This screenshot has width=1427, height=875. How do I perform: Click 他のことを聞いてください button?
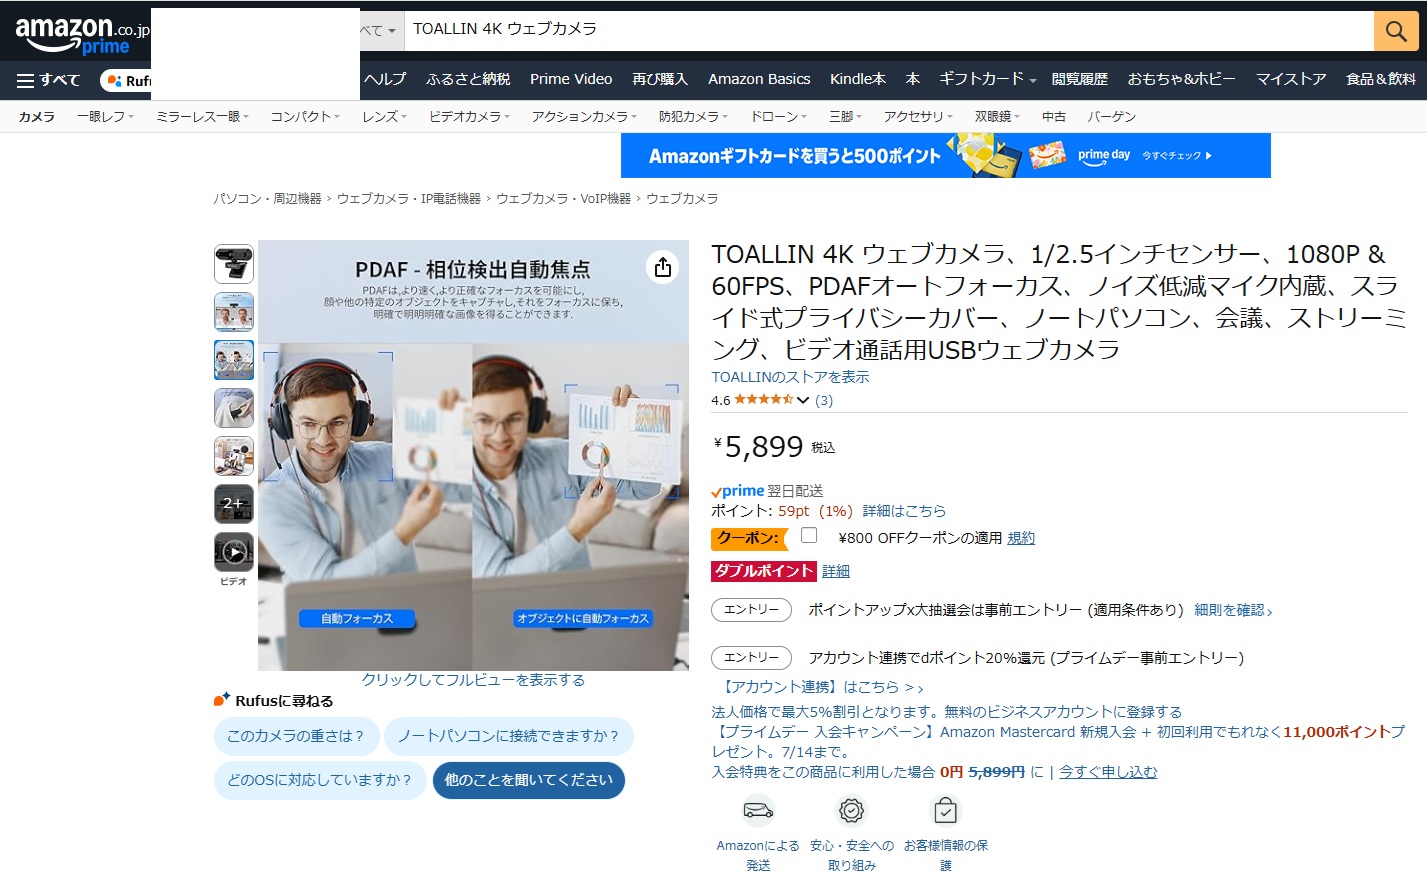[529, 780]
